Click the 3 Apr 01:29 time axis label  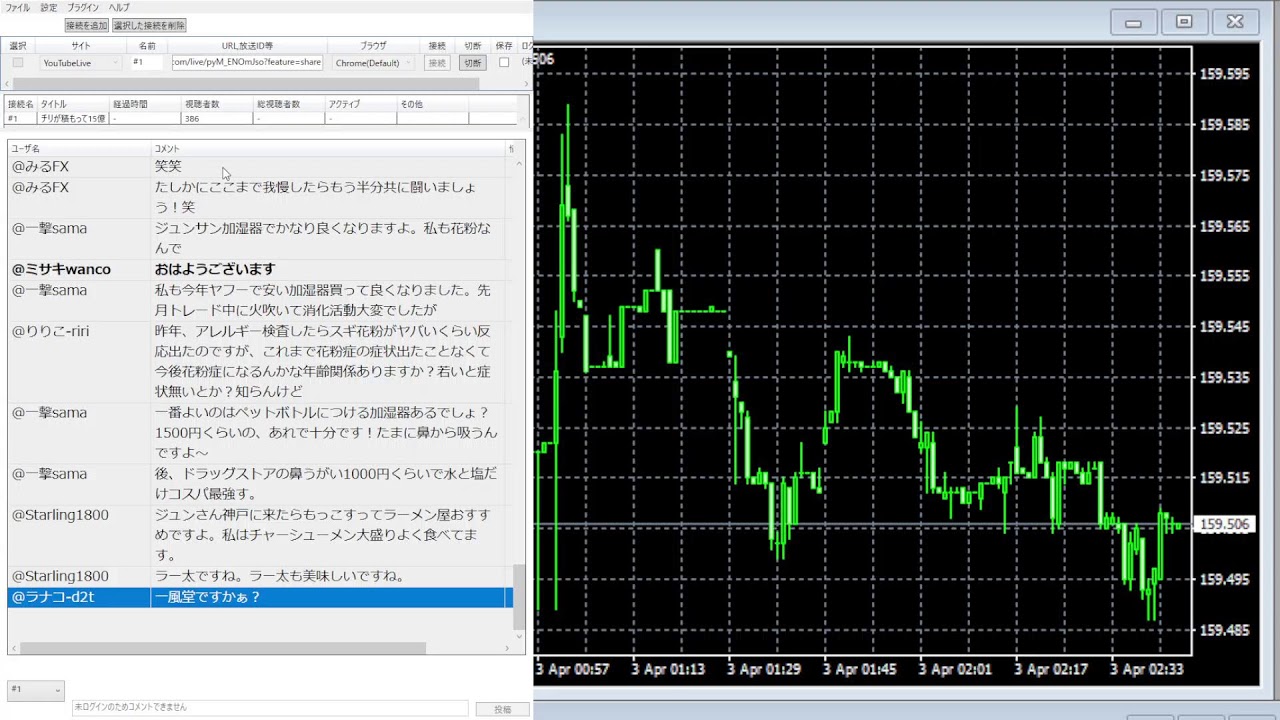(x=767, y=669)
